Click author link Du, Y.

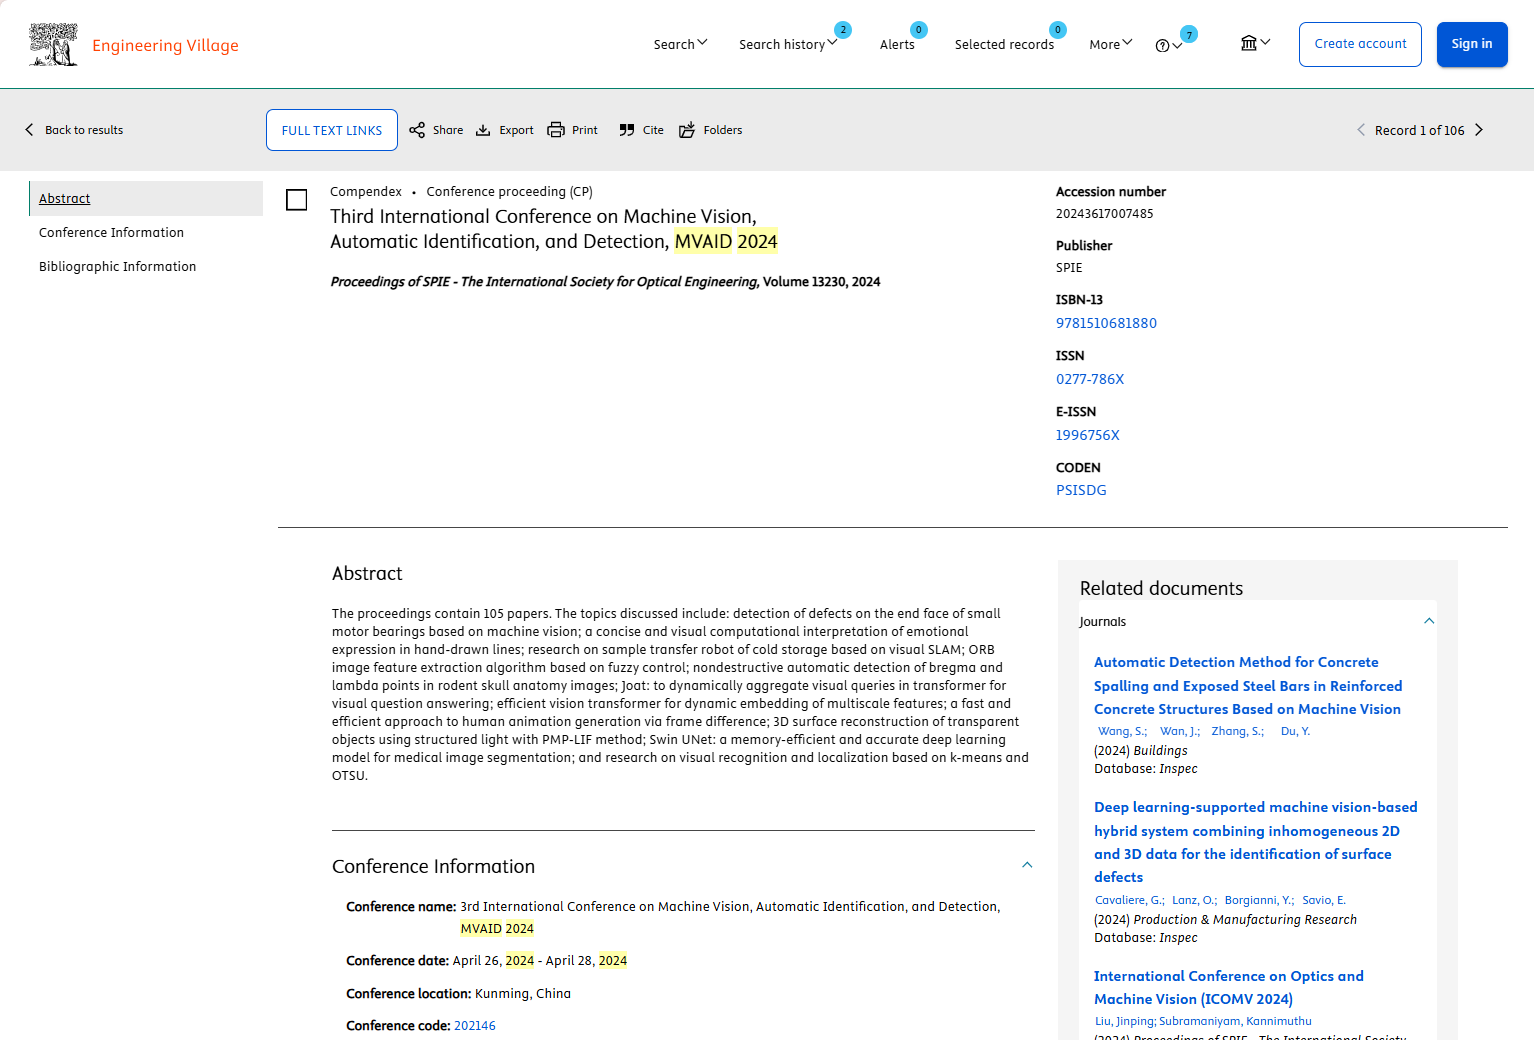pyautogui.click(x=1295, y=731)
